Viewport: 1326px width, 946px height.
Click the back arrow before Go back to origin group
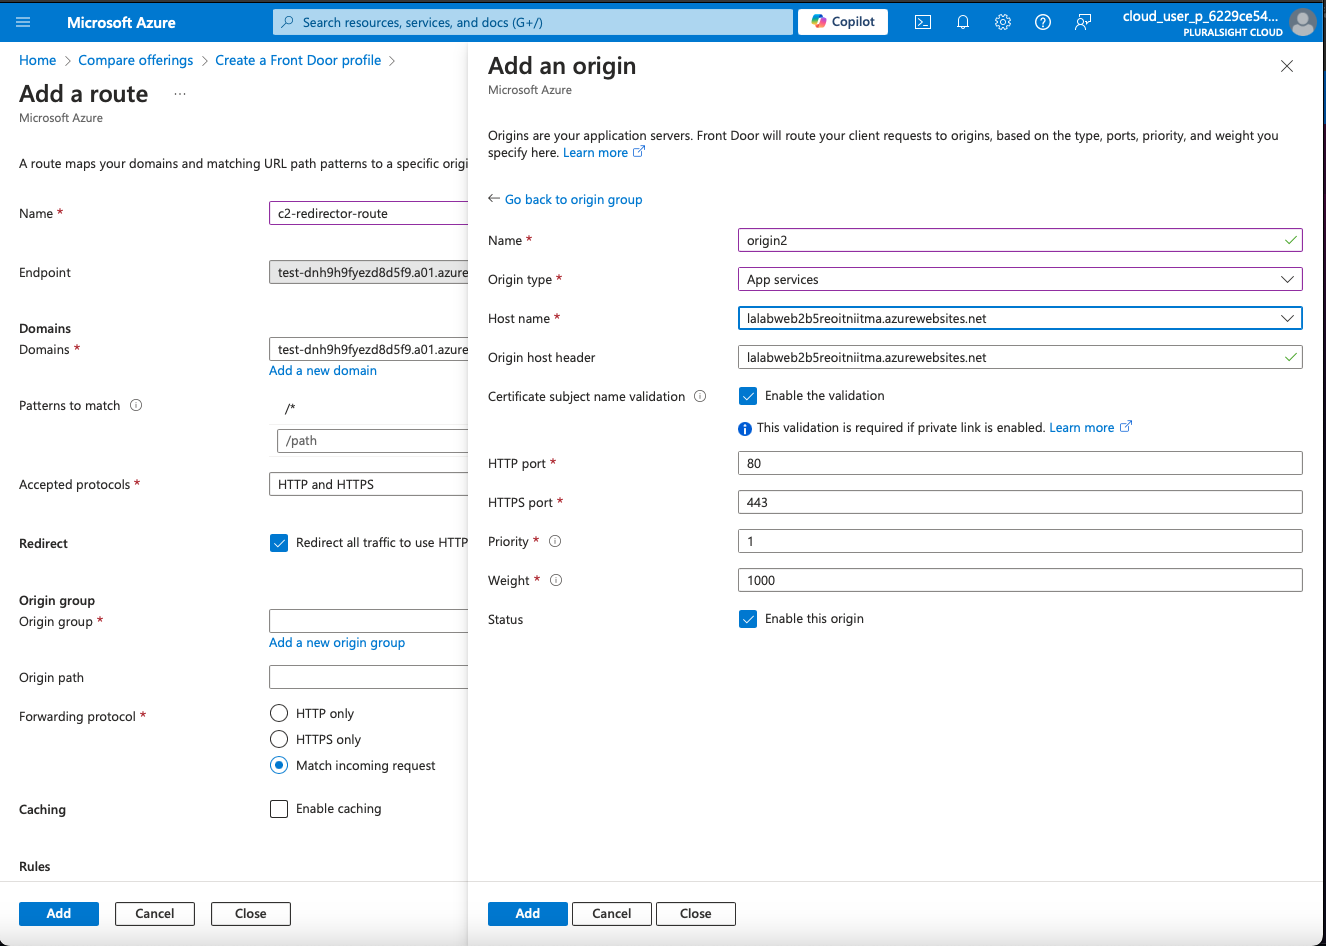(494, 198)
